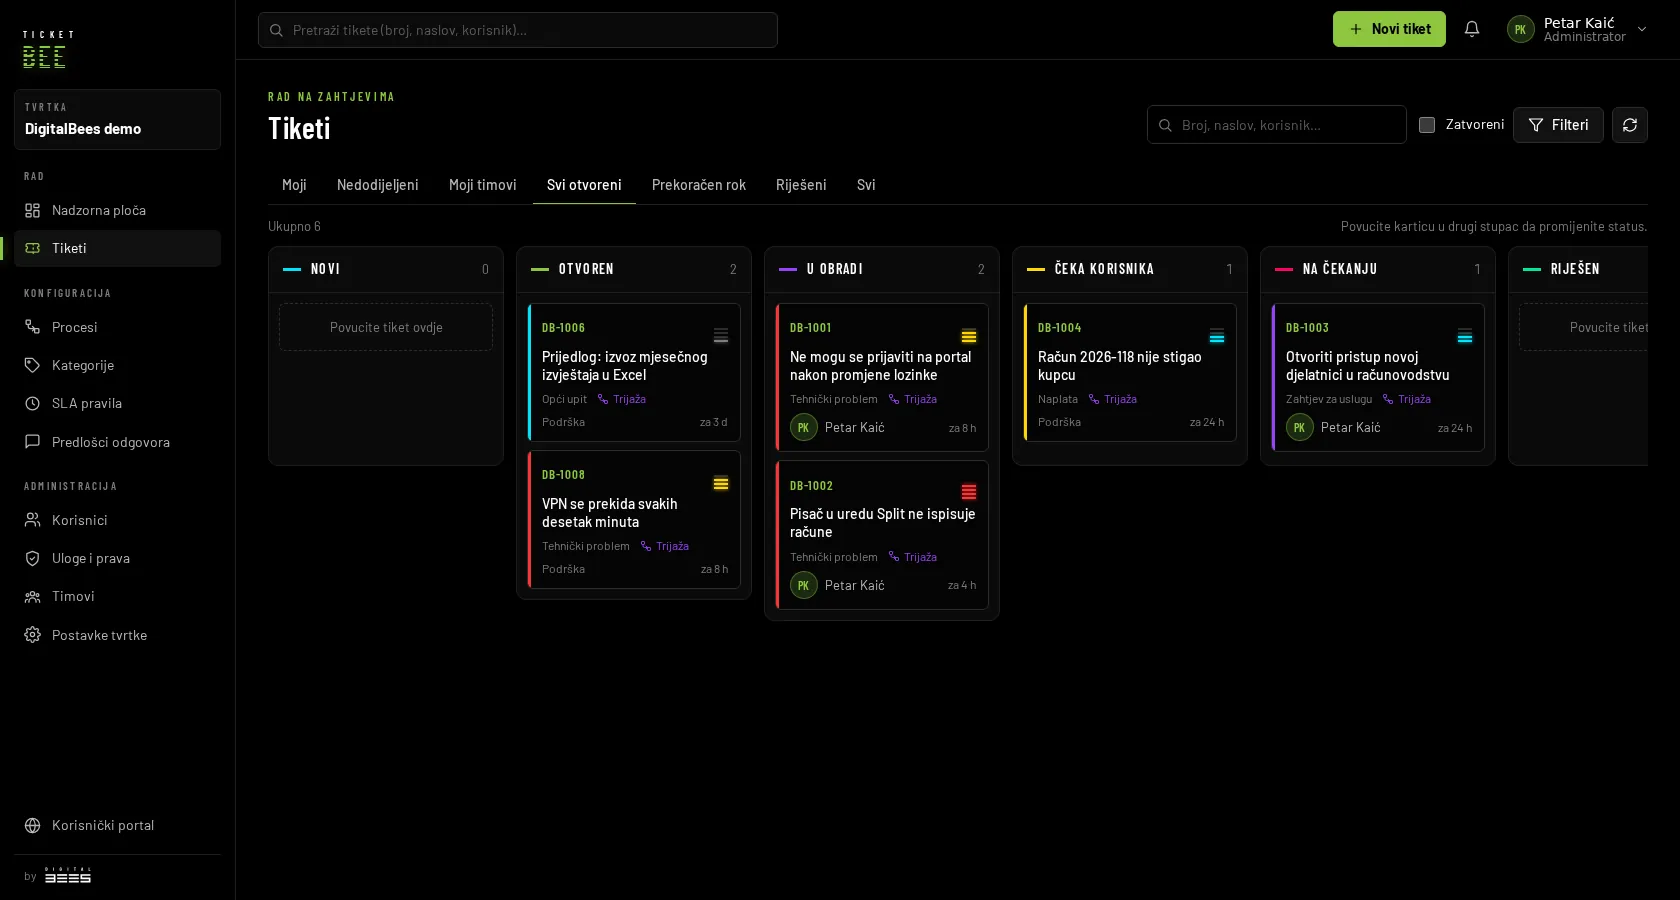This screenshot has width=1680, height=900.
Task: Go to Procesi configuration page
Action: click(x=117, y=327)
